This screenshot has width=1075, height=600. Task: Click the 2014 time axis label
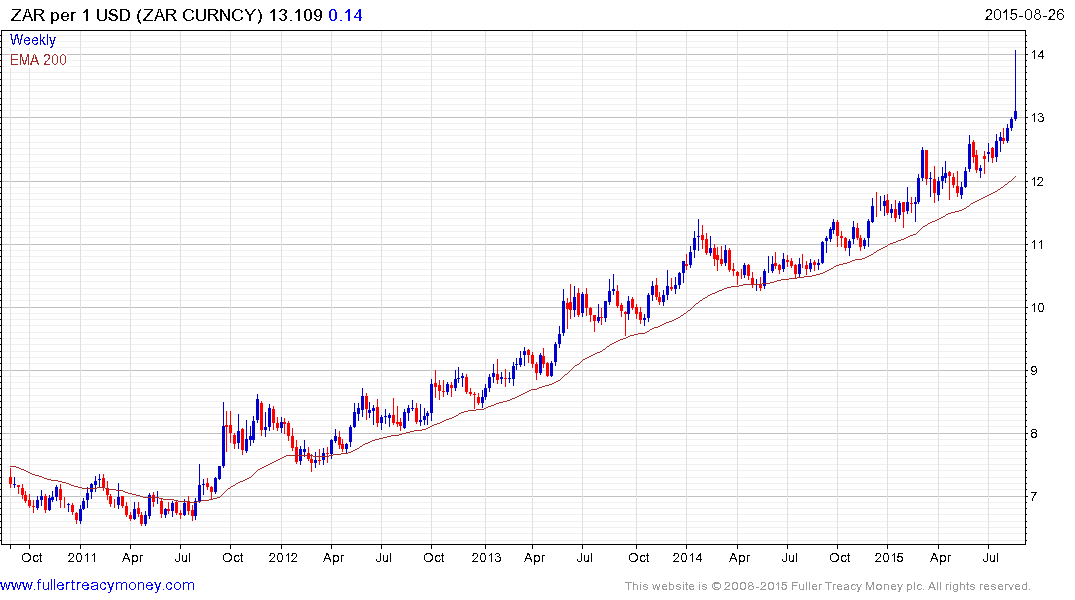(x=687, y=557)
